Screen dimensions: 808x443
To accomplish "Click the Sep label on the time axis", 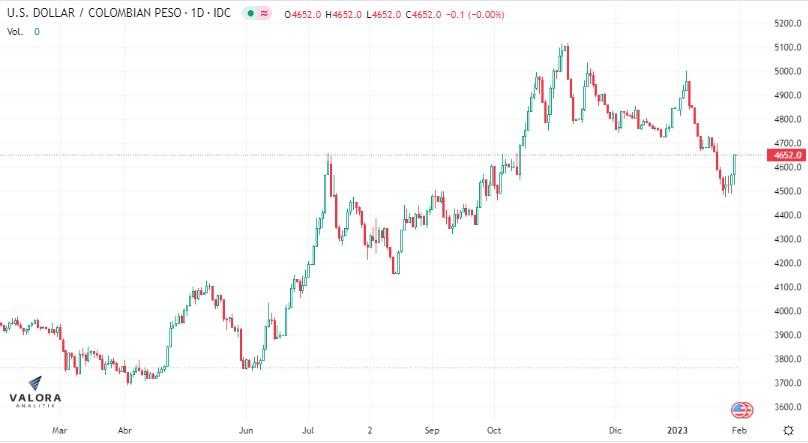I will click(432, 430).
